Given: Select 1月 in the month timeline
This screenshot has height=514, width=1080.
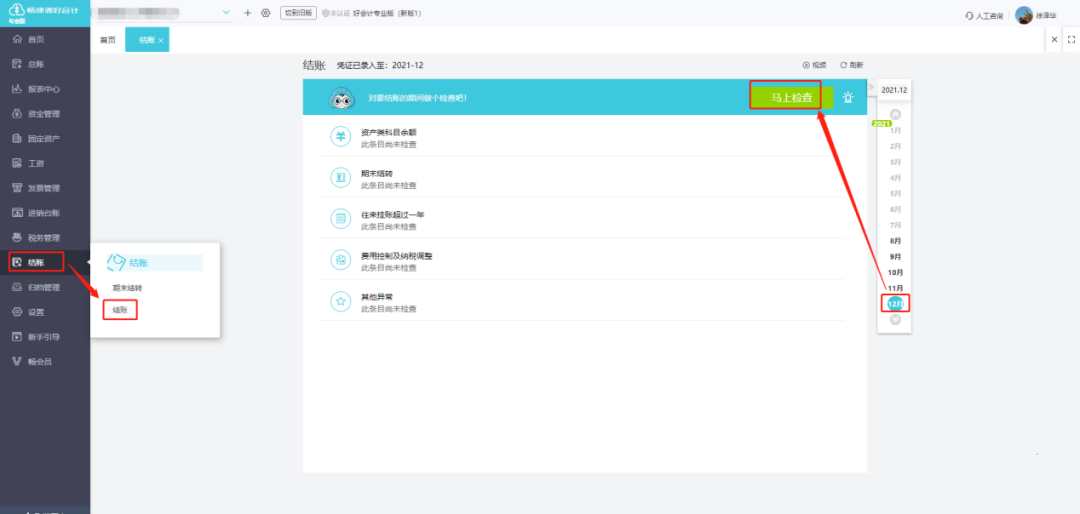Looking at the screenshot, I should [895, 130].
